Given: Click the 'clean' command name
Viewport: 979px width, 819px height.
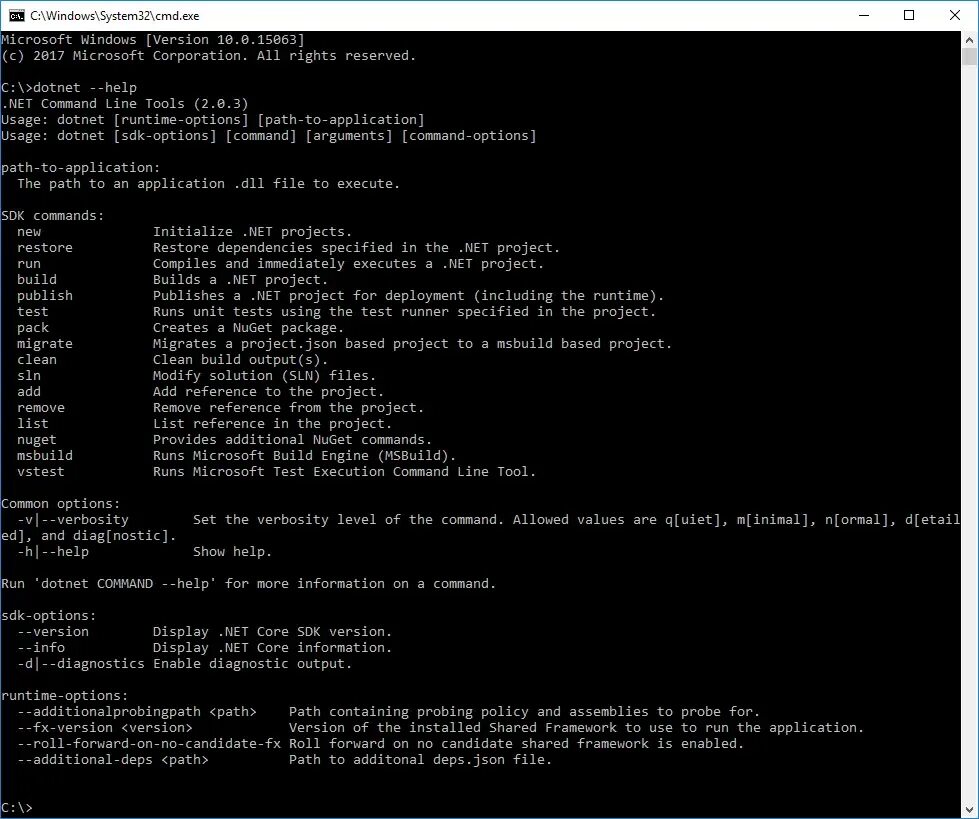Looking at the screenshot, I should coord(37,360).
